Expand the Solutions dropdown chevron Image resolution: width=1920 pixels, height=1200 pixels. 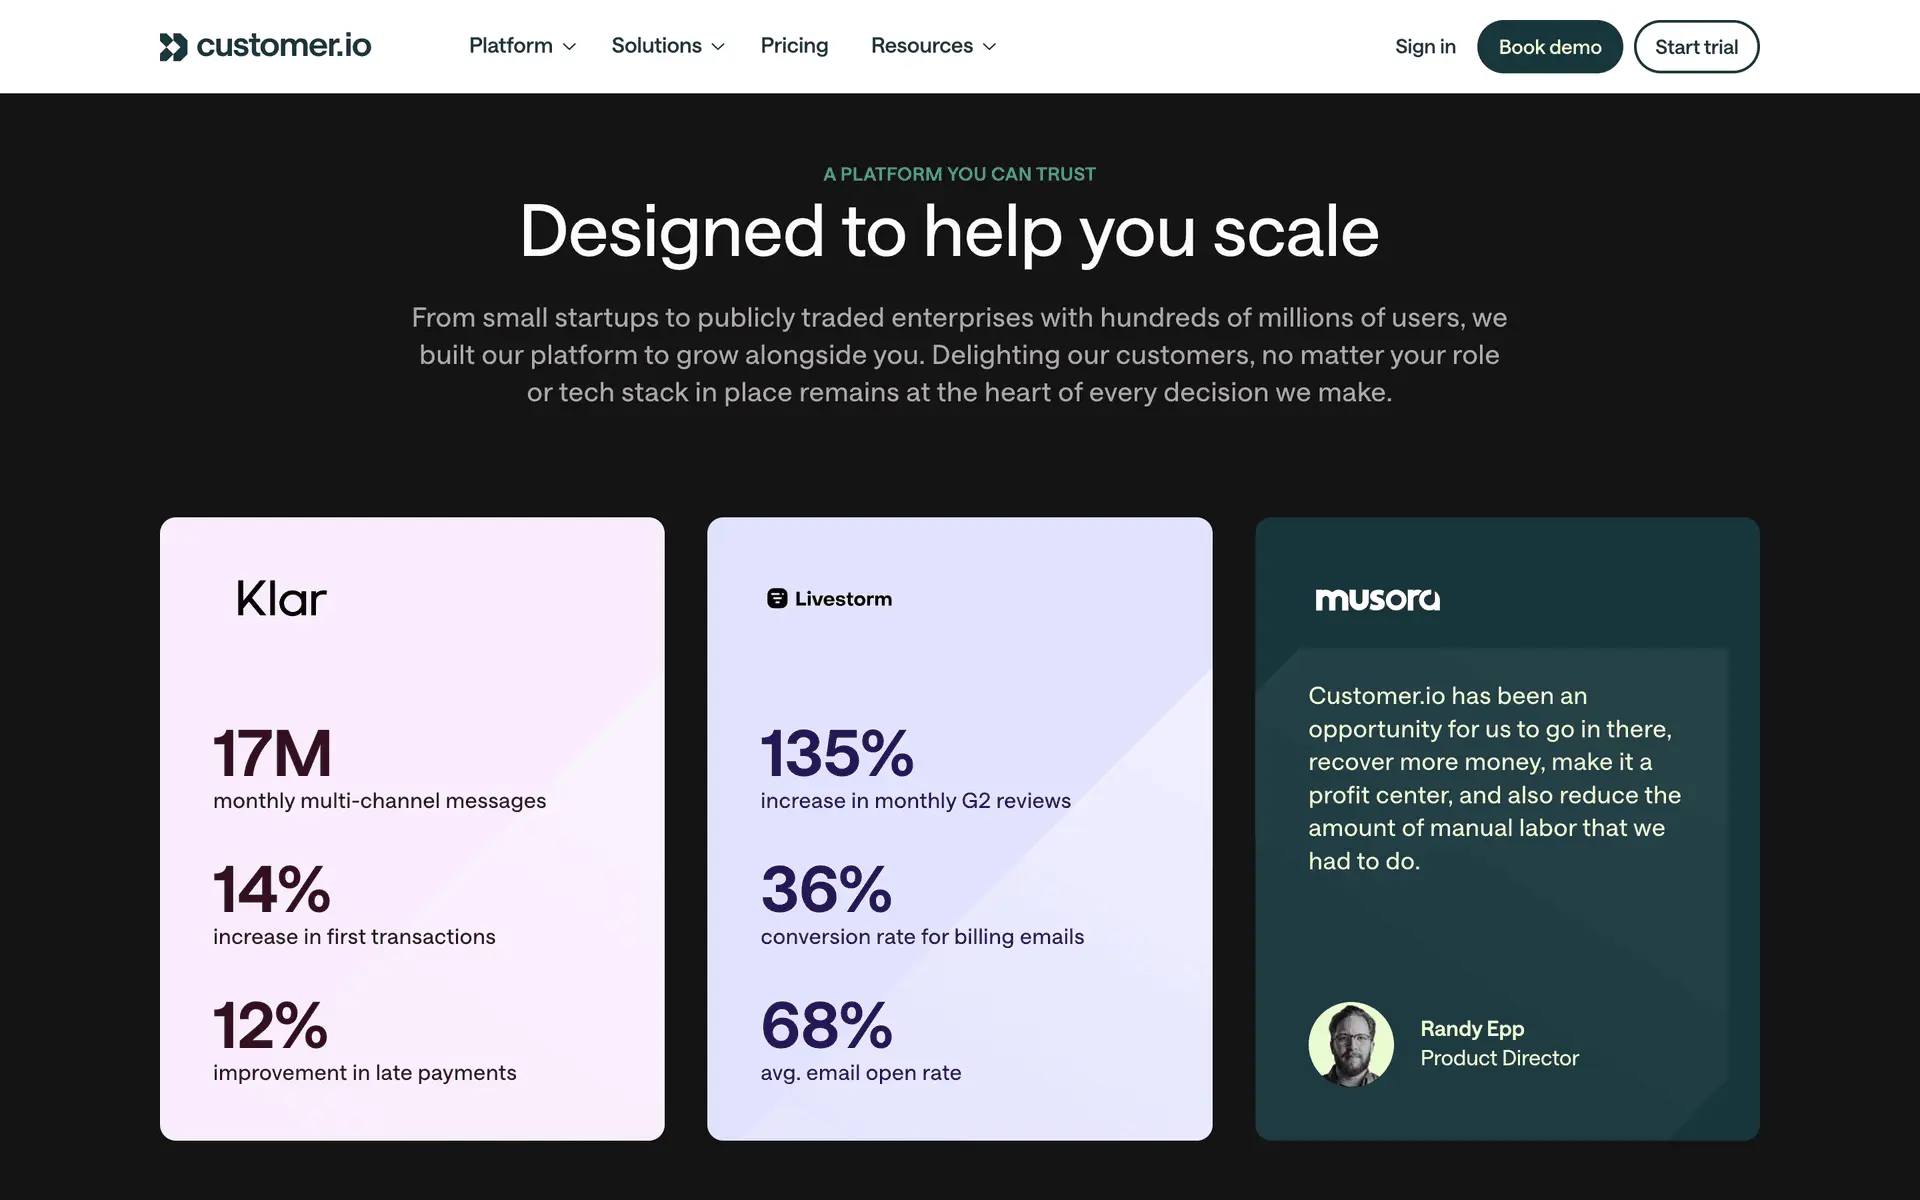(x=718, y=47)
